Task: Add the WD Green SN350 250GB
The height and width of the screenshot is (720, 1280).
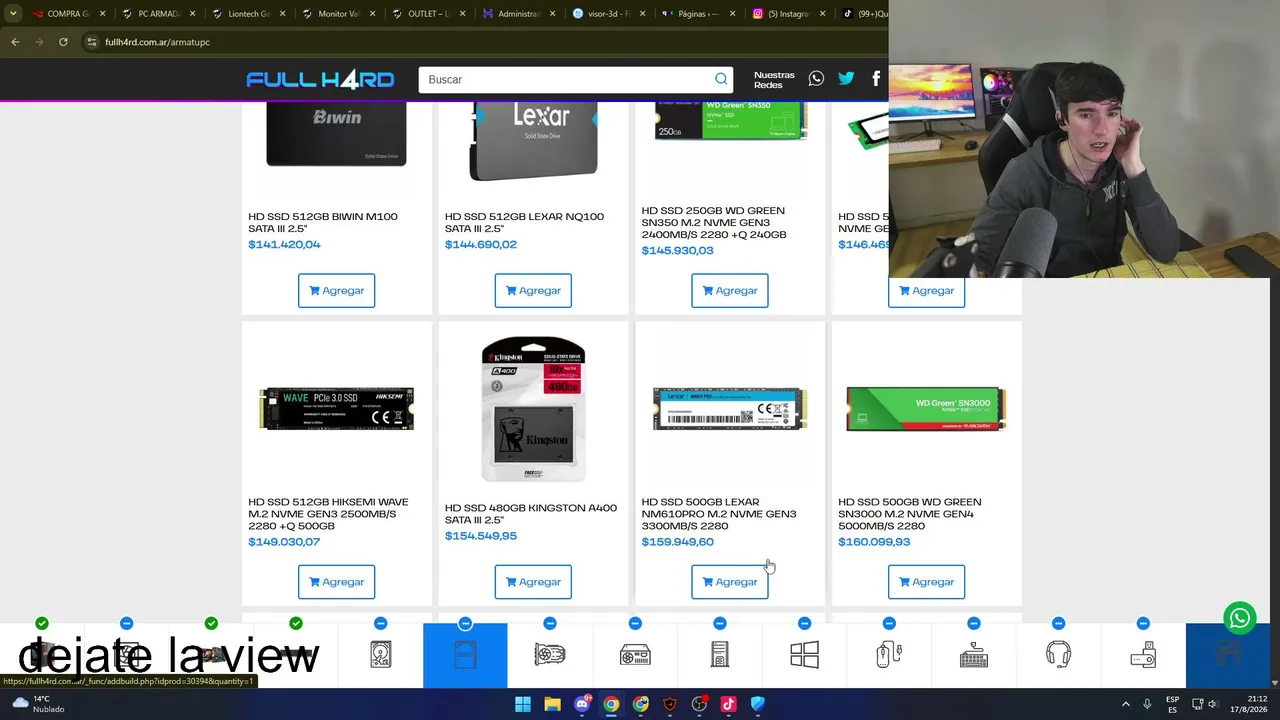Action: (x=730, y=290)
